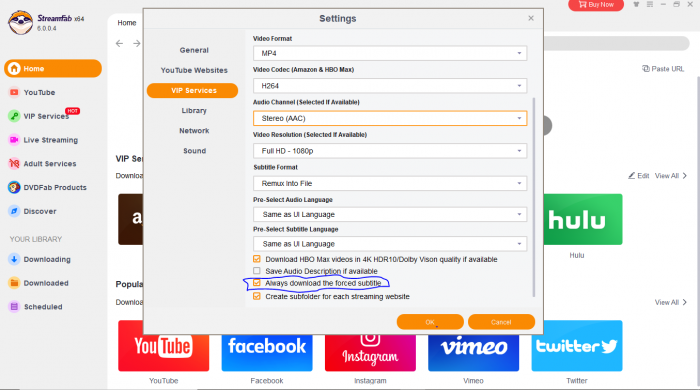Toggle Always download the forced subtitle
The width and height of the screenshot is (700, 390).
click(257, 283)
